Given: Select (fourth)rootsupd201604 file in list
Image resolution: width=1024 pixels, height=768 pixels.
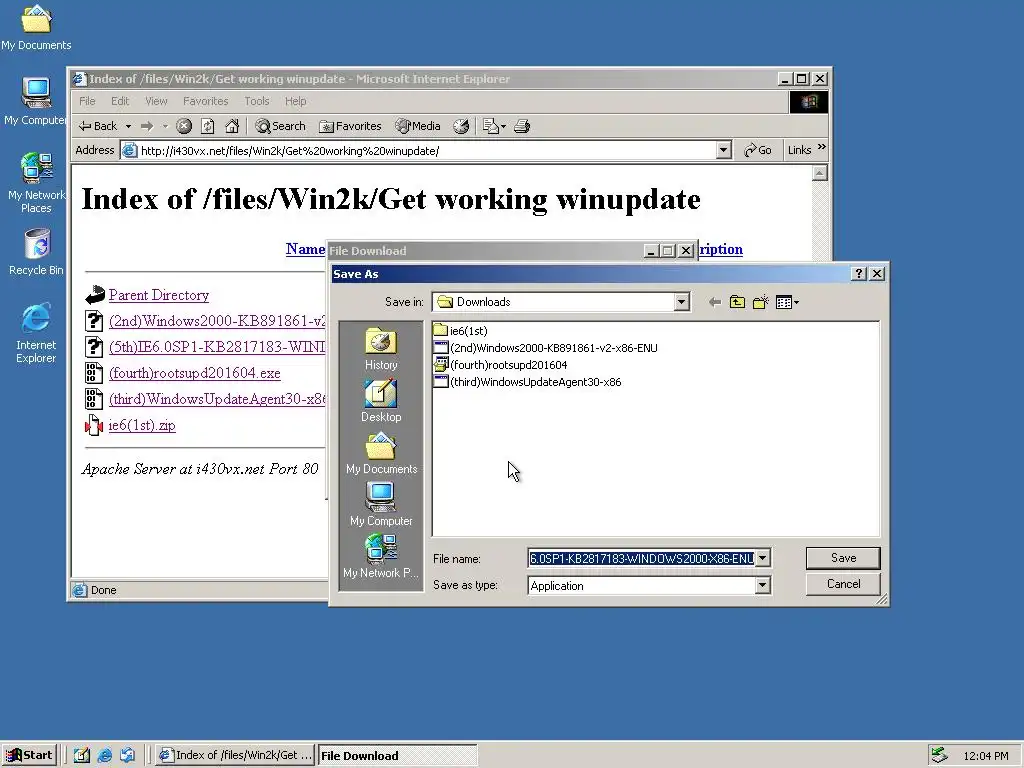Looking at the screenshot, I should 500,364.
